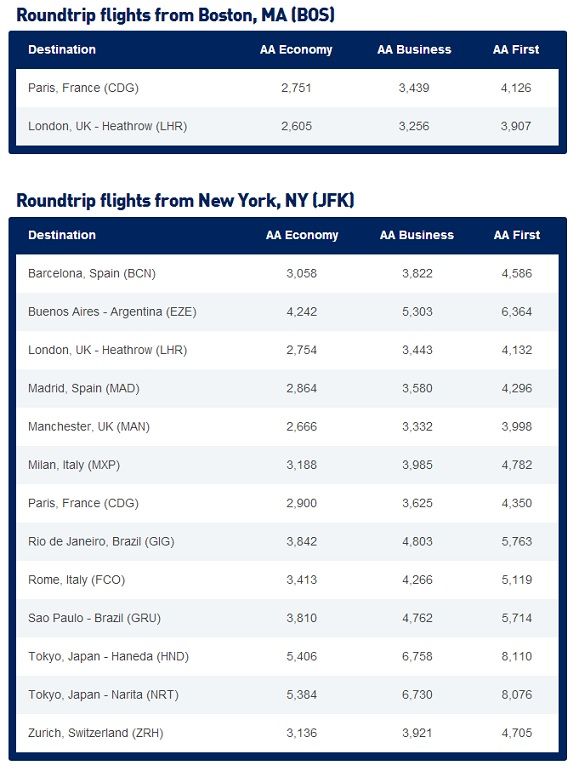579x777 pixels.
Task: Click the Roundtrip flights from New York heading
Action: [185, 201]
